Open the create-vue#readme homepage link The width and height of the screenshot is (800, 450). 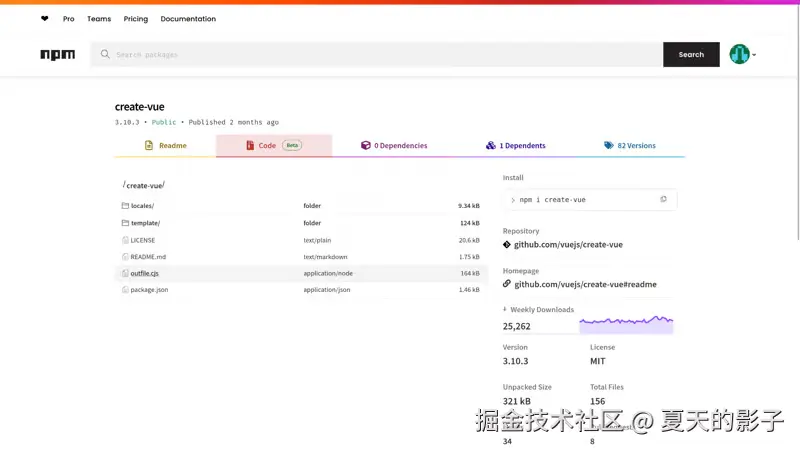tap(585, 284)
